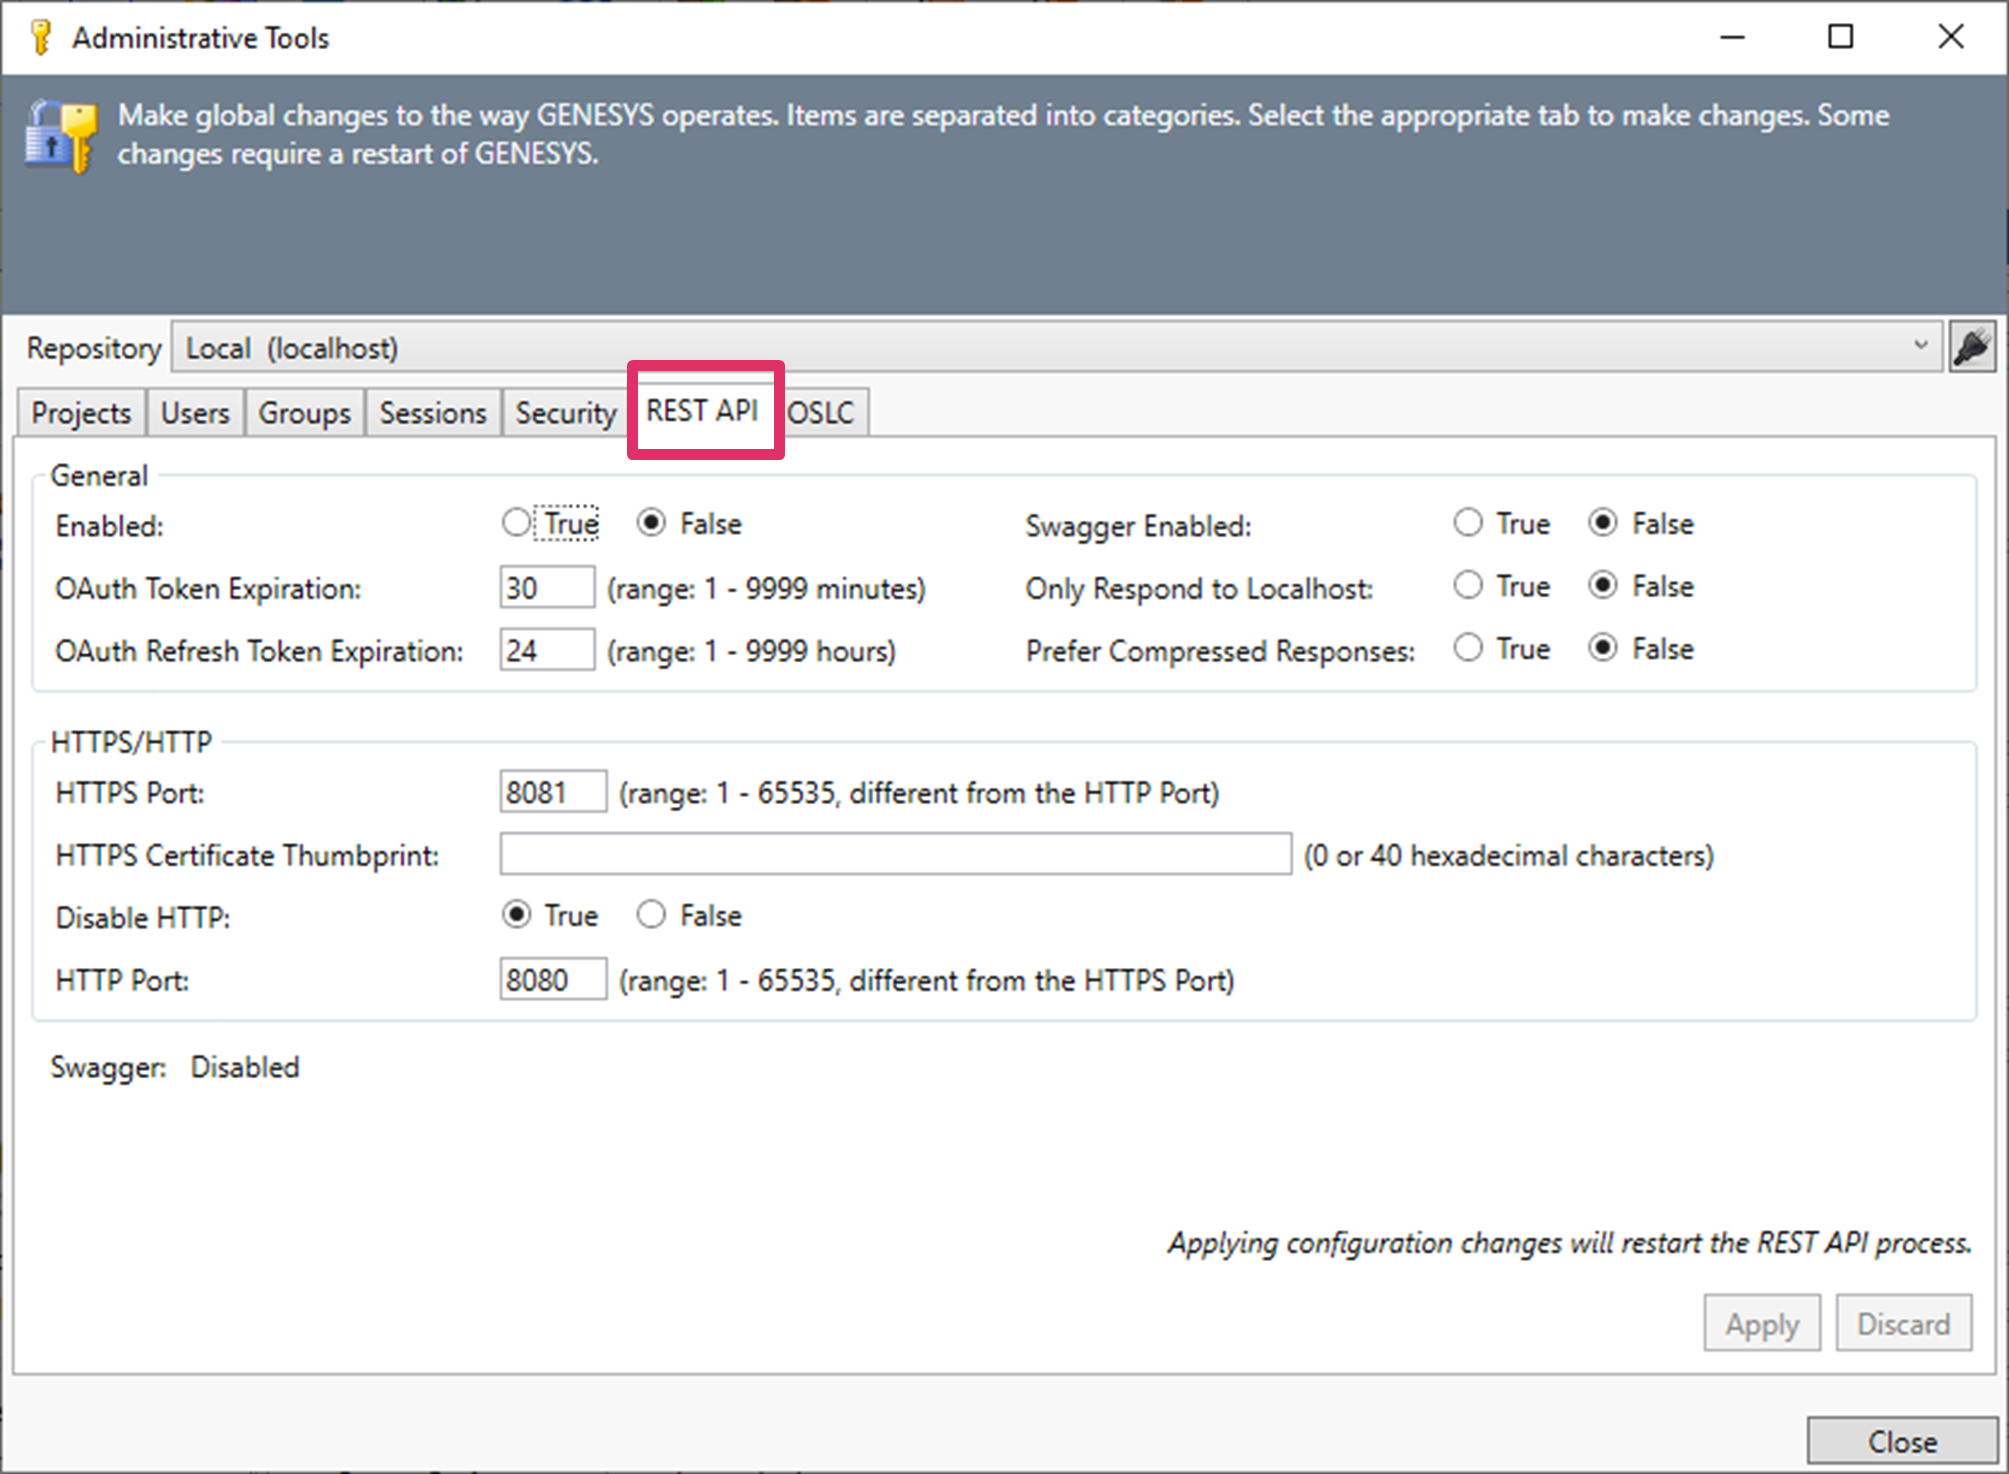2009x1474 pixels.
Task: Switch to the Projects tab
Action: 80,411
